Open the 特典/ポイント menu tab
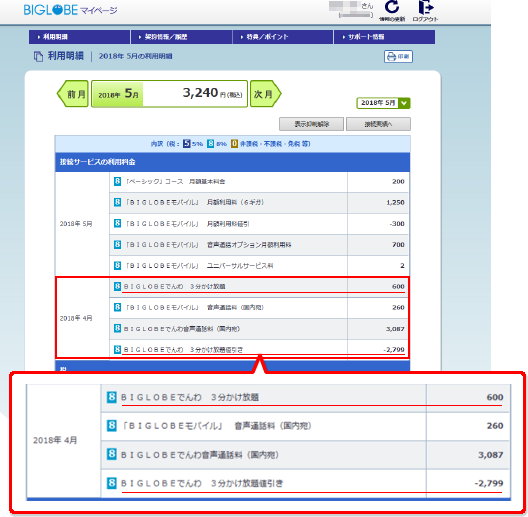 point(283,37)
